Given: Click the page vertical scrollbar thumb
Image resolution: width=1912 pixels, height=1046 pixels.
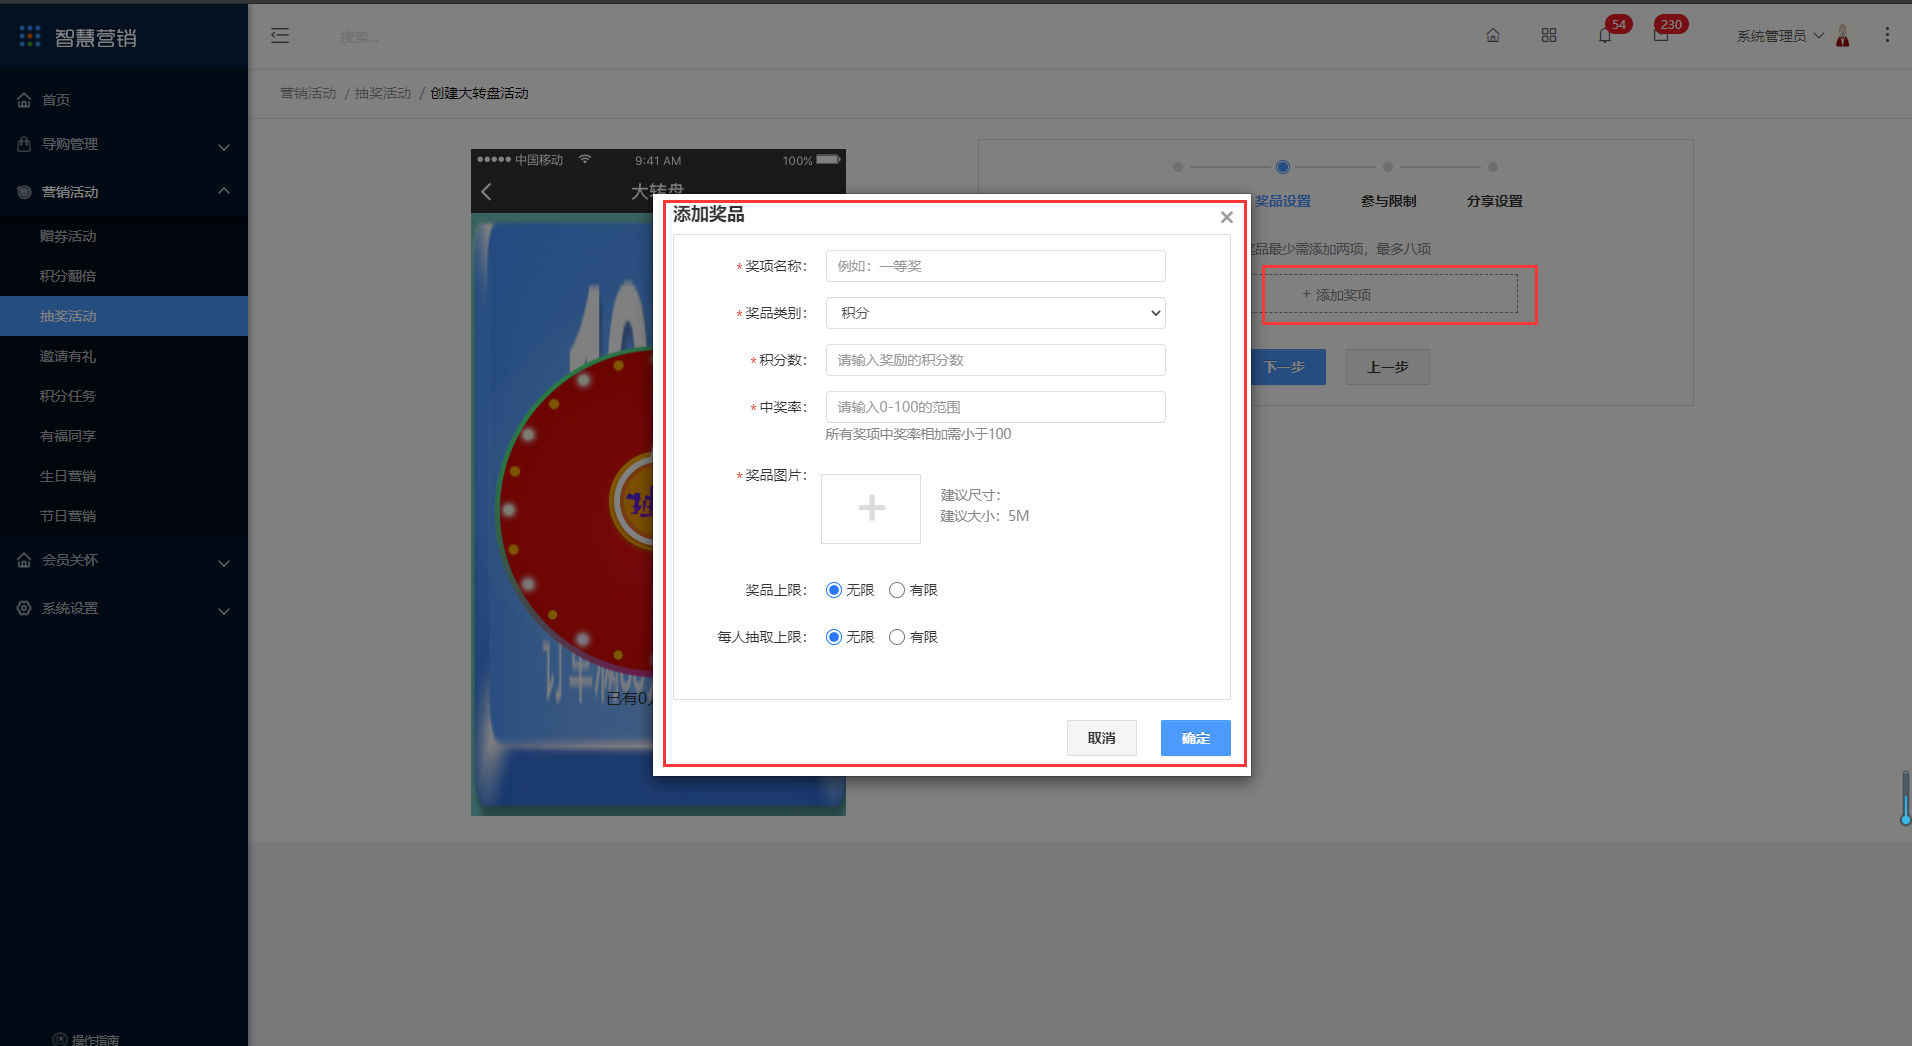Looking at the screenshot, I should point(1906,798).
